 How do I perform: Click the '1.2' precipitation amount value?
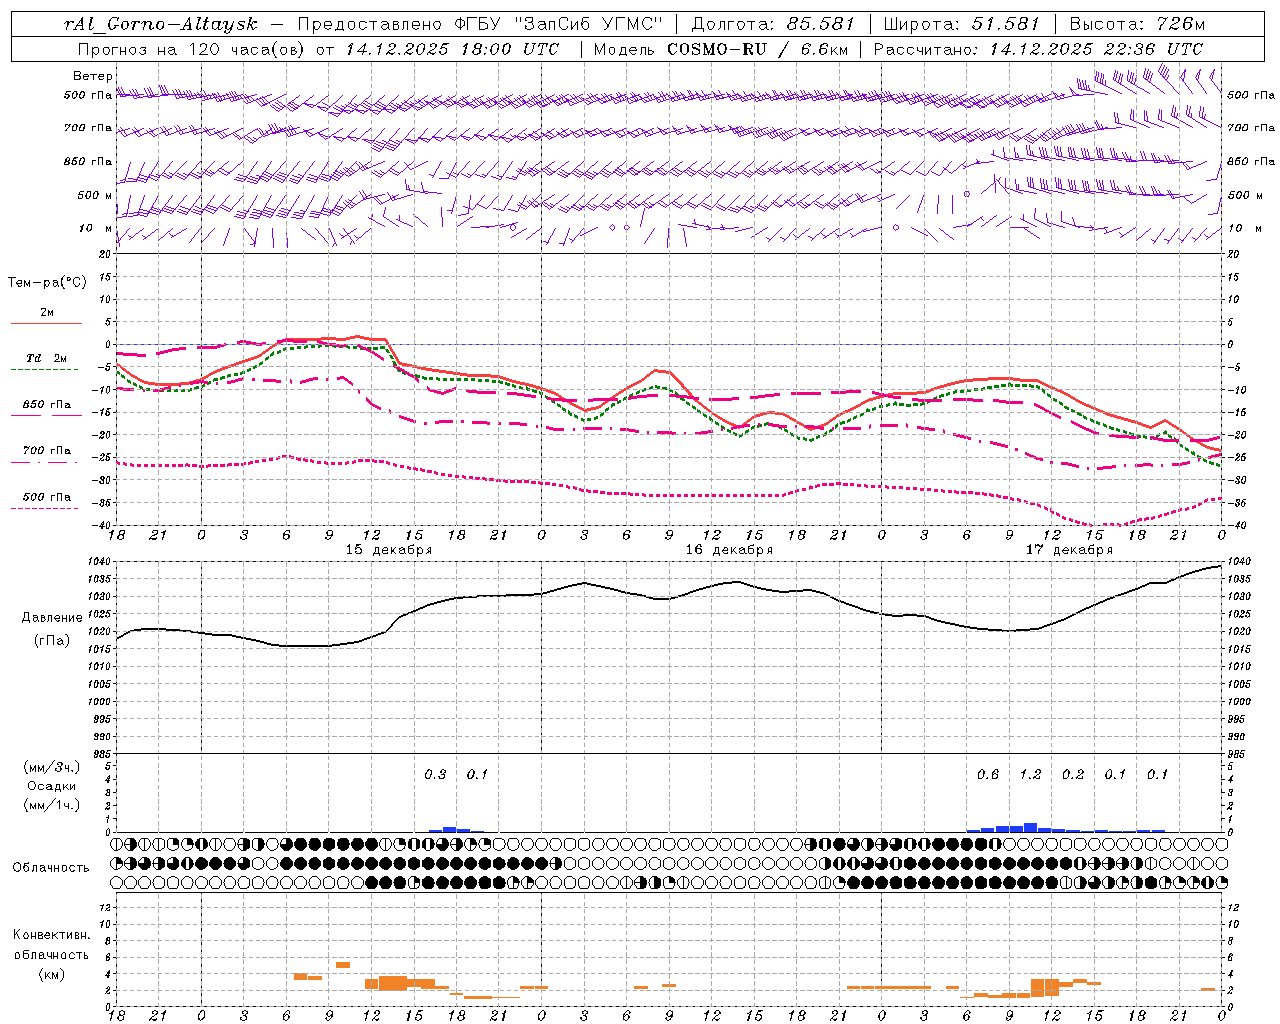[1030, 775]
